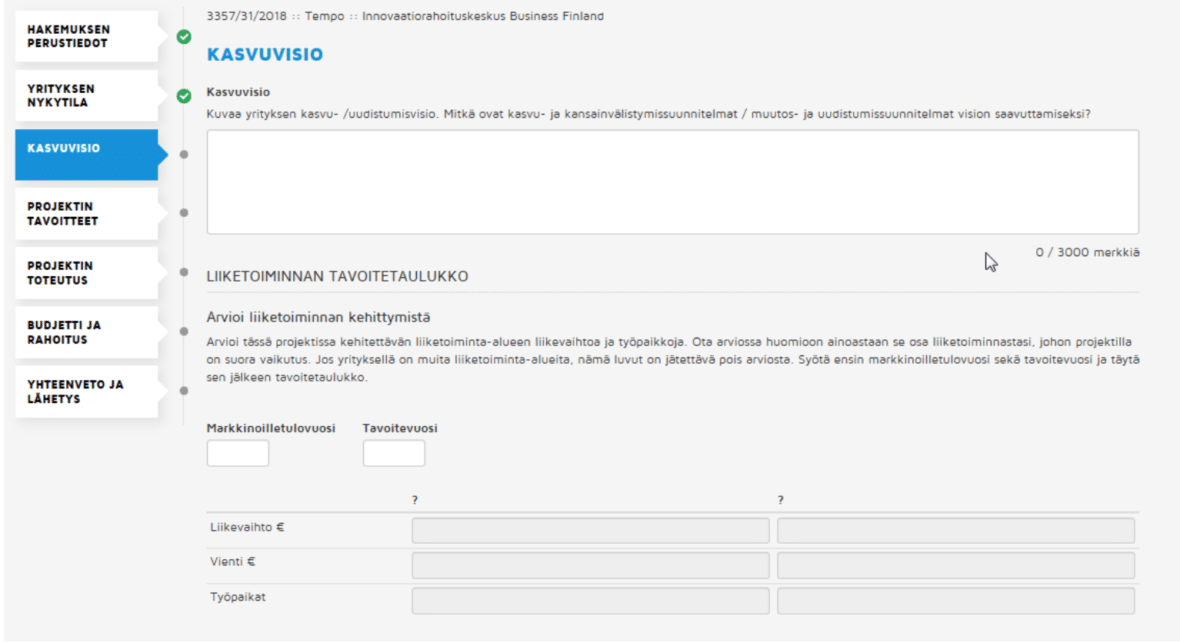This screenshot has height=643, width=1180.
Task: Click Työpaikat second column field
Action: pyautogui.click(x=956, y=601)
